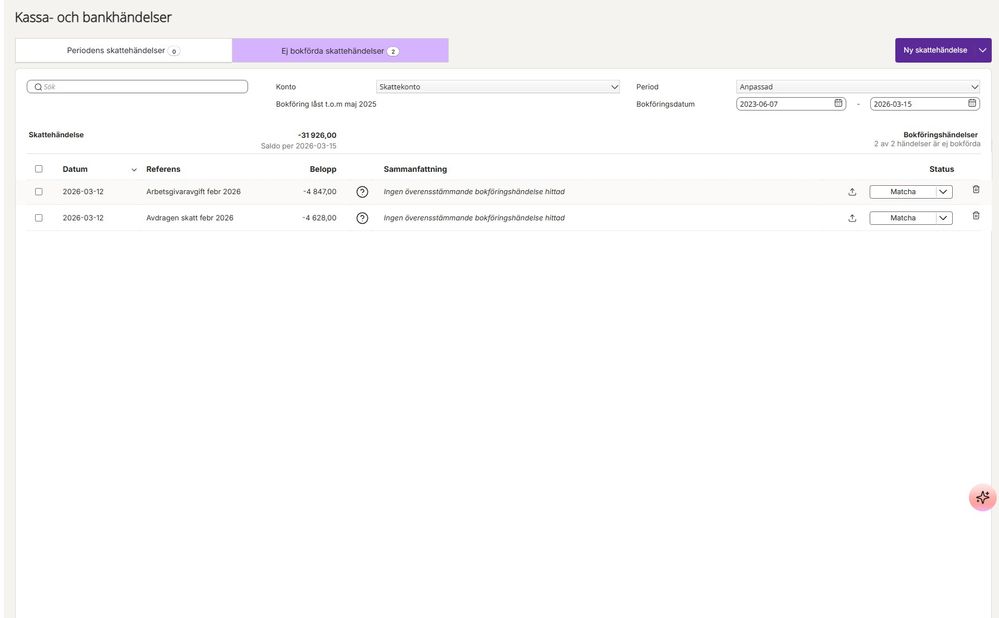The image size is (999, 618).
Task: Click the help icon on Avdragen skatt row
Action: (x=362, y=218)
